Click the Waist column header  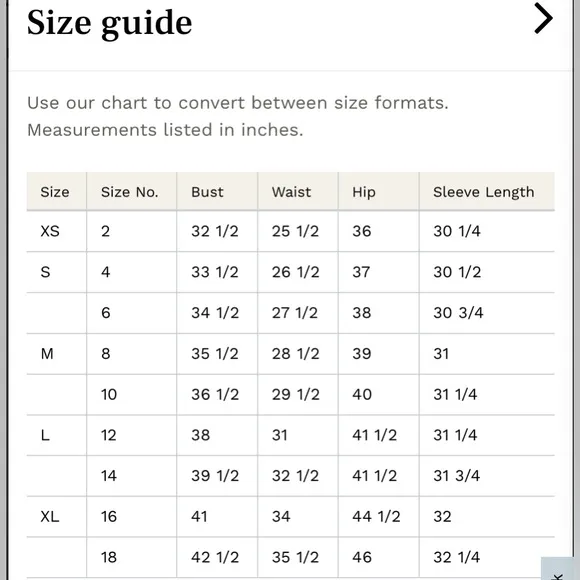(x=291, y=192)
